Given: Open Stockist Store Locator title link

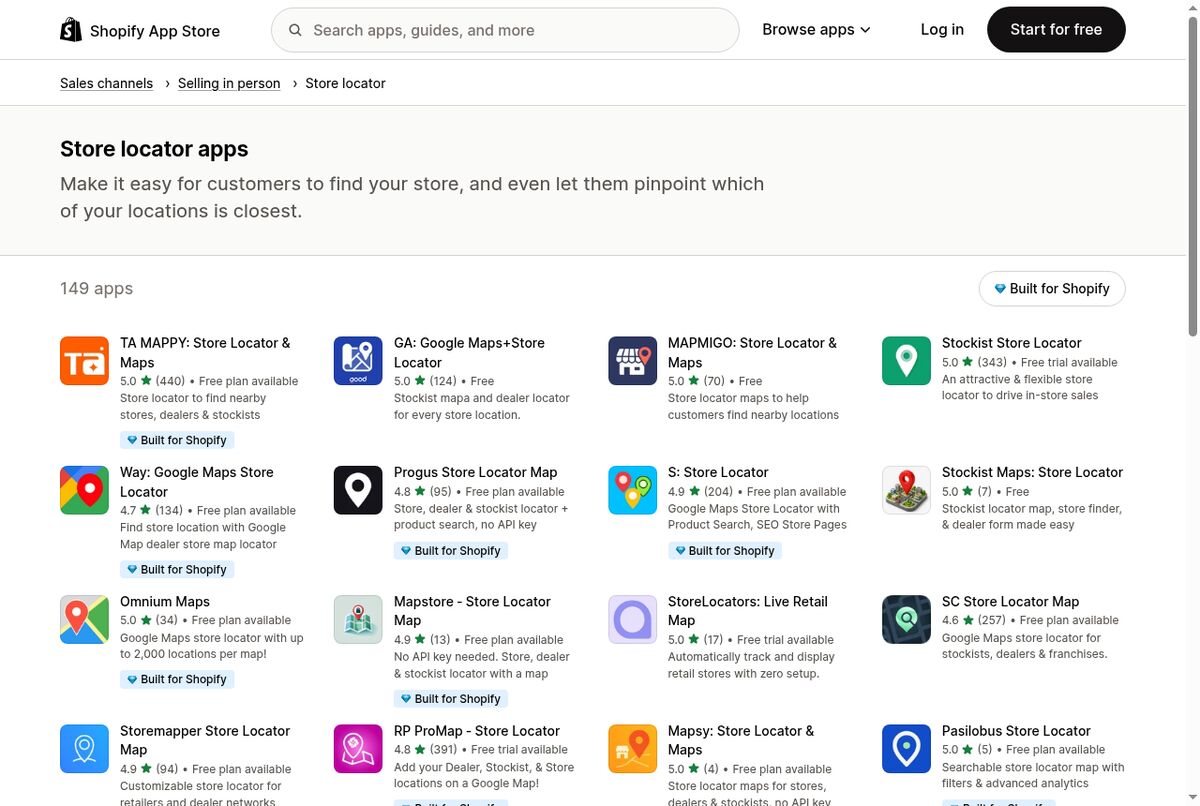Looking at the screenshot, I should point(1012,343).
